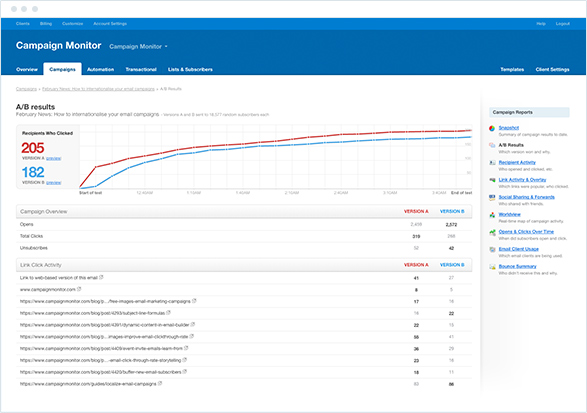
Task: Select the Campaigns tab
Action: 62,69
